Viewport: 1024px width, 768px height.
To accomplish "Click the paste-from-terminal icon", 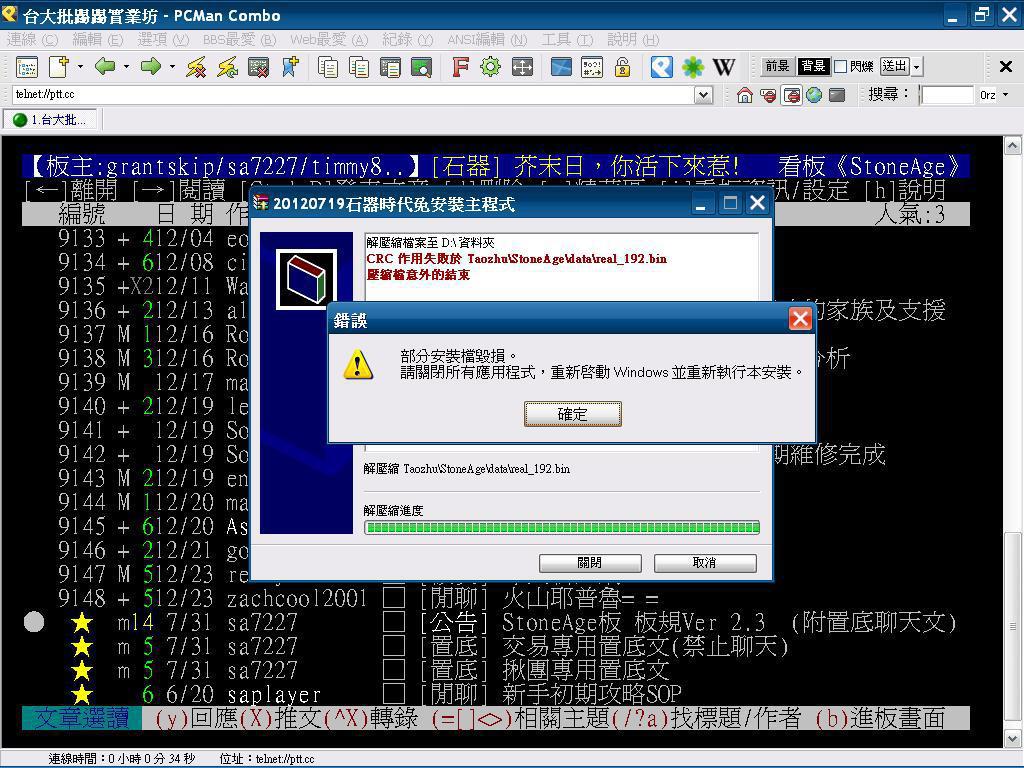I will coord(391,67).
